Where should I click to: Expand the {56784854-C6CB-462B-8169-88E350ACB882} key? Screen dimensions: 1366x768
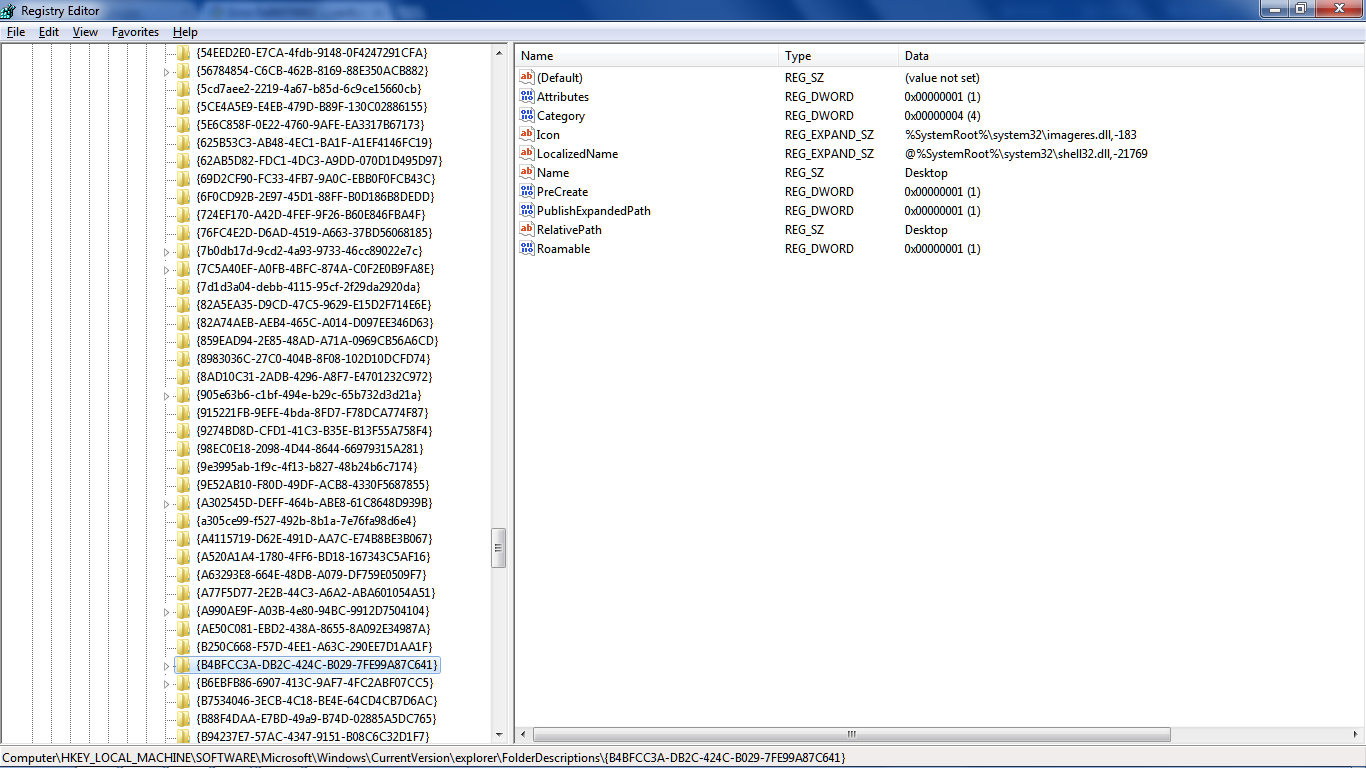coord(167,71)
